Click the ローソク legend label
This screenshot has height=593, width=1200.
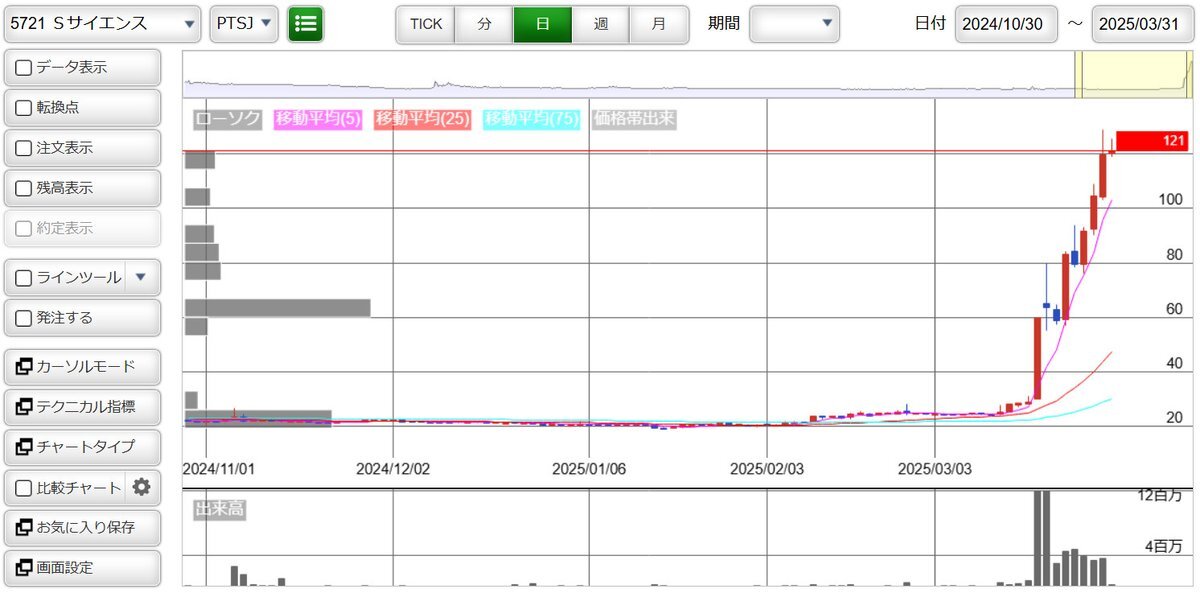(227, 119)
